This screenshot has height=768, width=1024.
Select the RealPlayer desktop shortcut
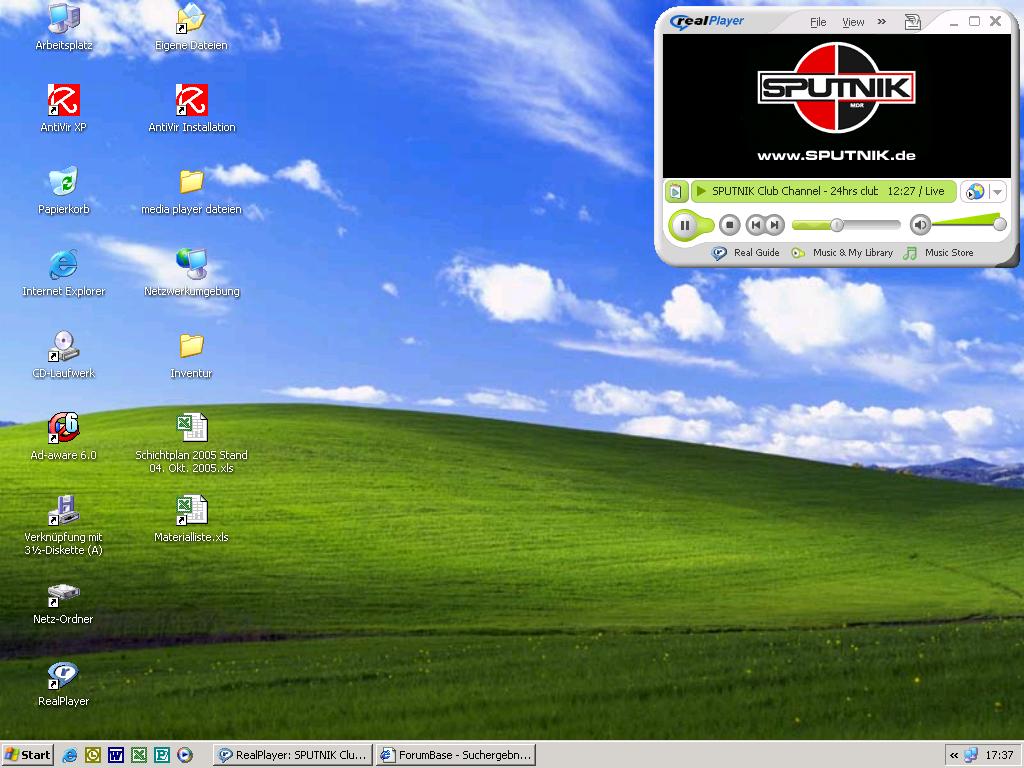(x=63, y=684)
